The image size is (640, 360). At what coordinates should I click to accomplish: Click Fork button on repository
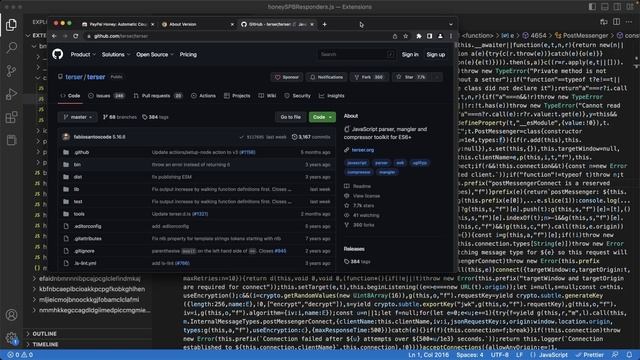pyautogui.click(x=369, y=77)
